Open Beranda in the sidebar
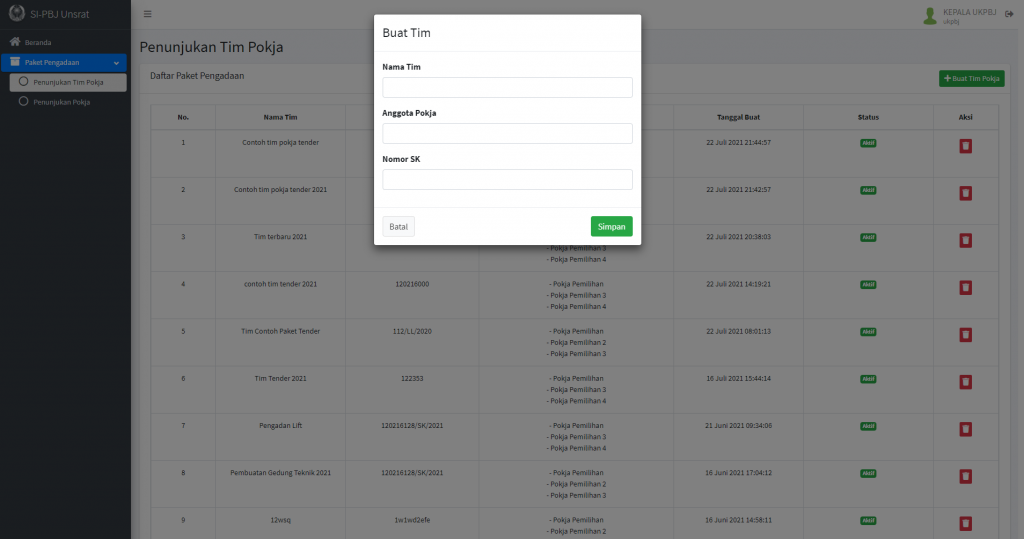This screenshot has width=1024, height=539. click(38, 43)
